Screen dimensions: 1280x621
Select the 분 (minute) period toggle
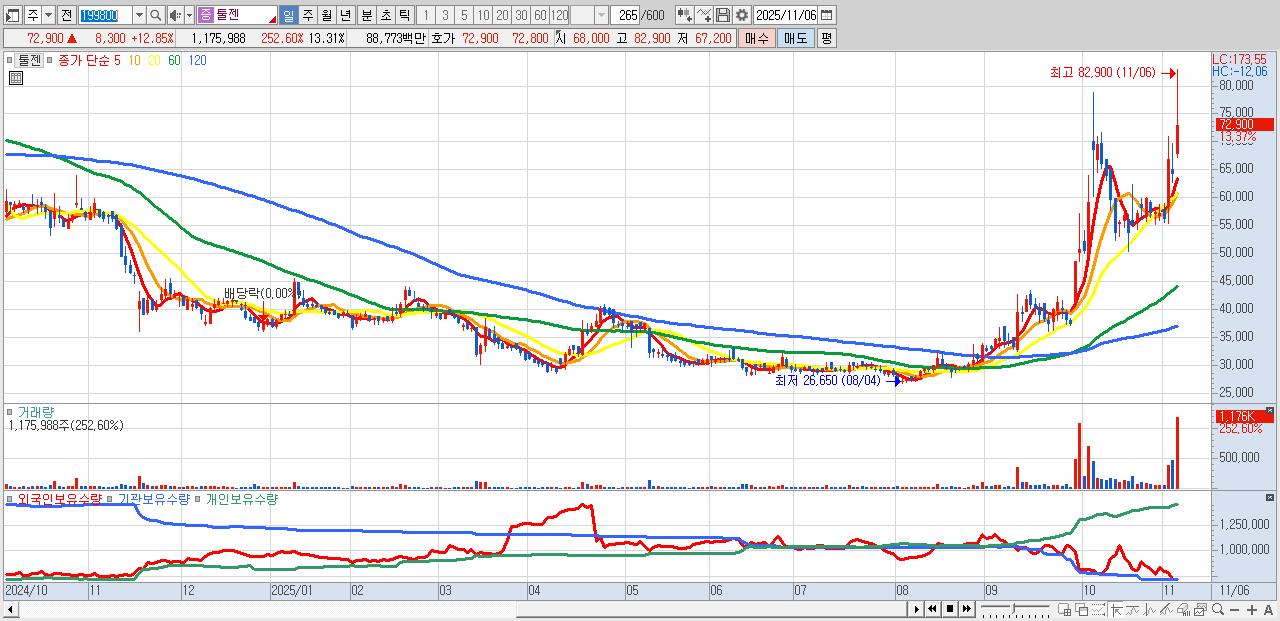coord(366,16)
